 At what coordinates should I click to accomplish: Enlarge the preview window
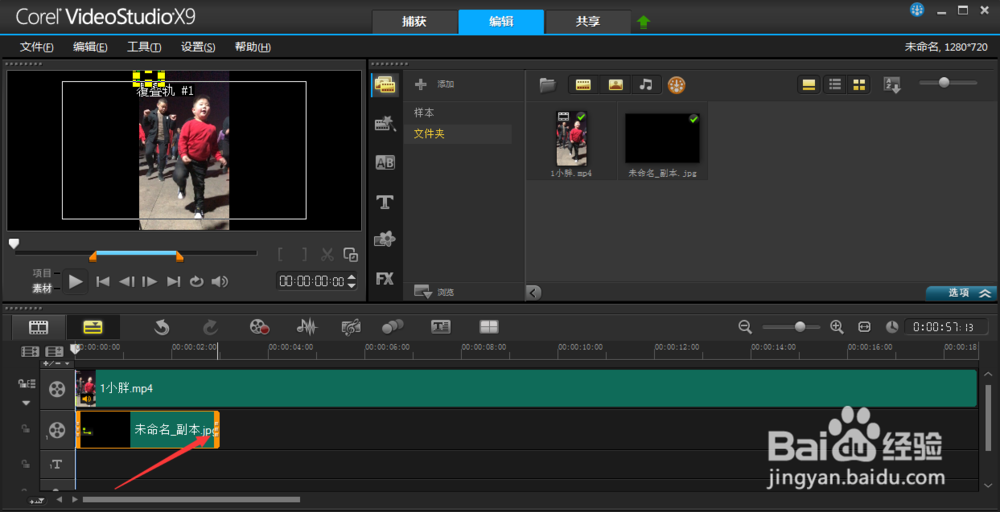(x=351, y=254)
